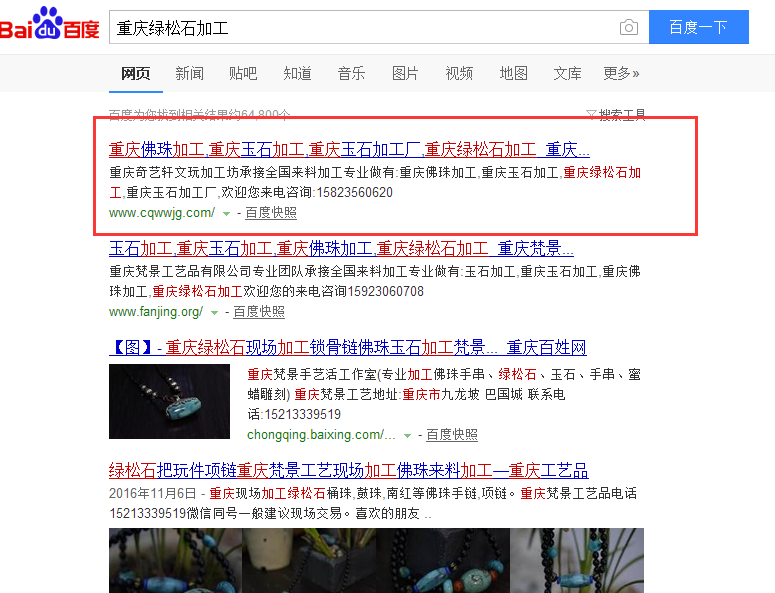
Task: Open camera image search icon
Action: coord(629,27)
